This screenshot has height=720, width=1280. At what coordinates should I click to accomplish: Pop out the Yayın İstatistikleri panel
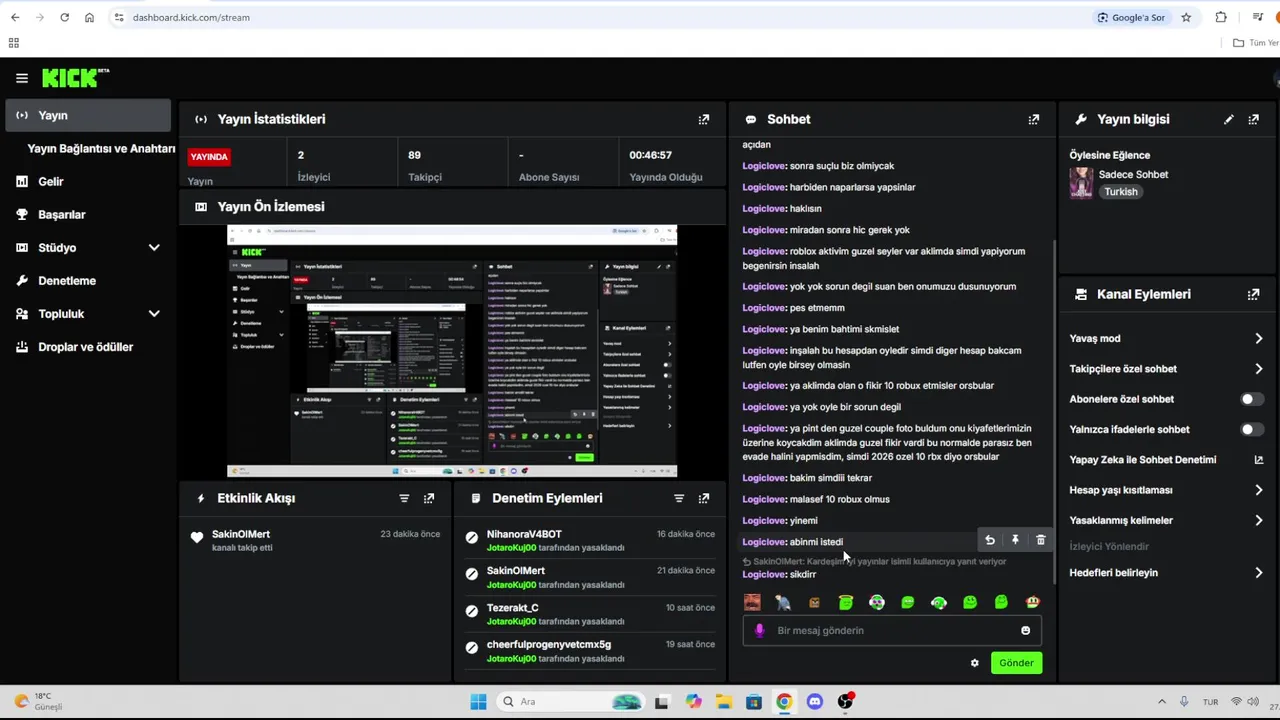pyautogui.click(x=704, y=119)
